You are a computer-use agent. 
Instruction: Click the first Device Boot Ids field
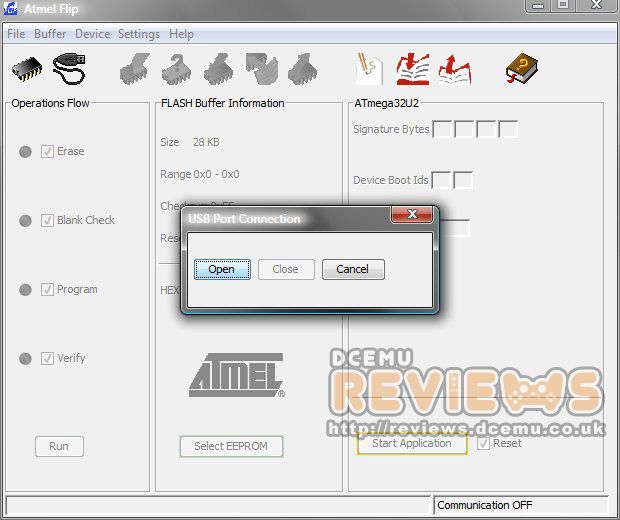coord(441,180)
